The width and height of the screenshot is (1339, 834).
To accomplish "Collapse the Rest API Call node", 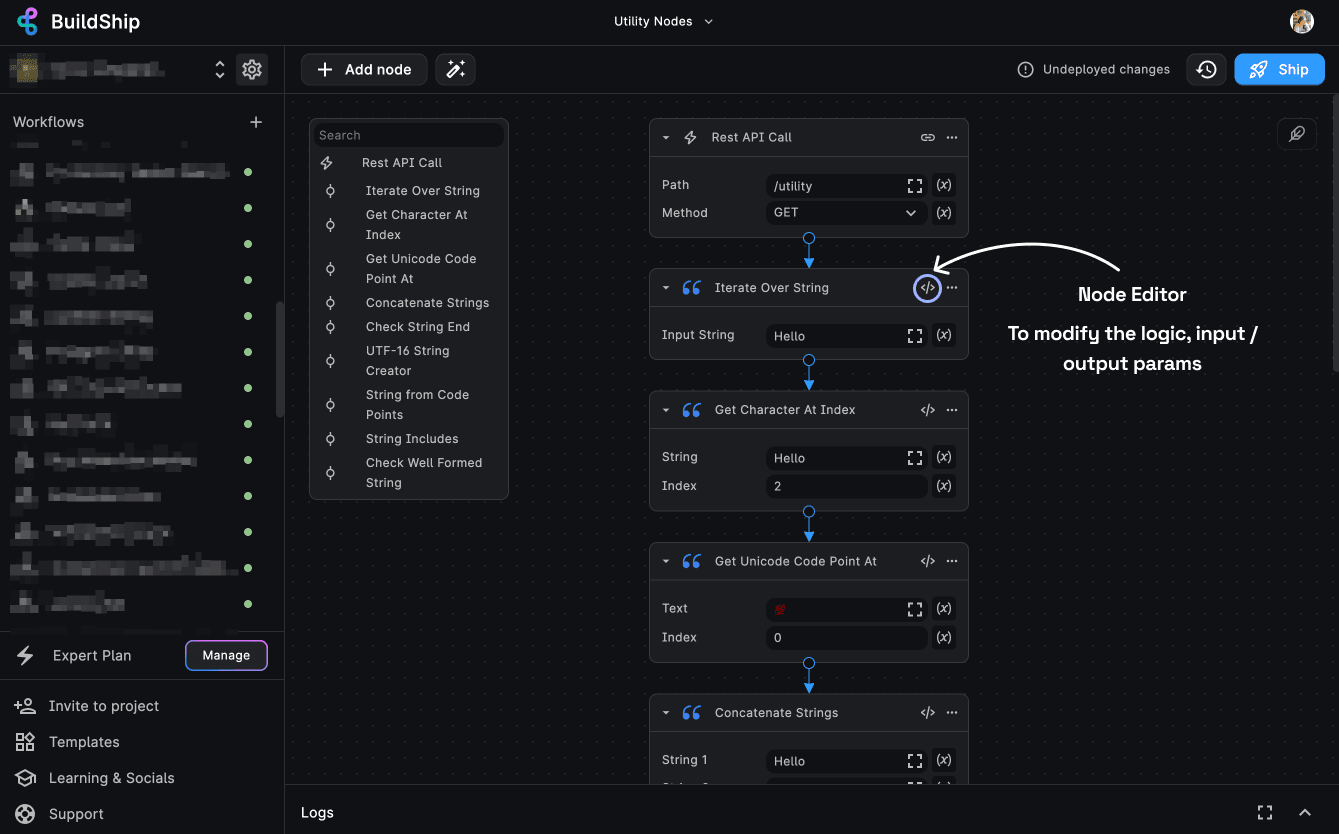I will pyautogui.click(x=665, y=137).
